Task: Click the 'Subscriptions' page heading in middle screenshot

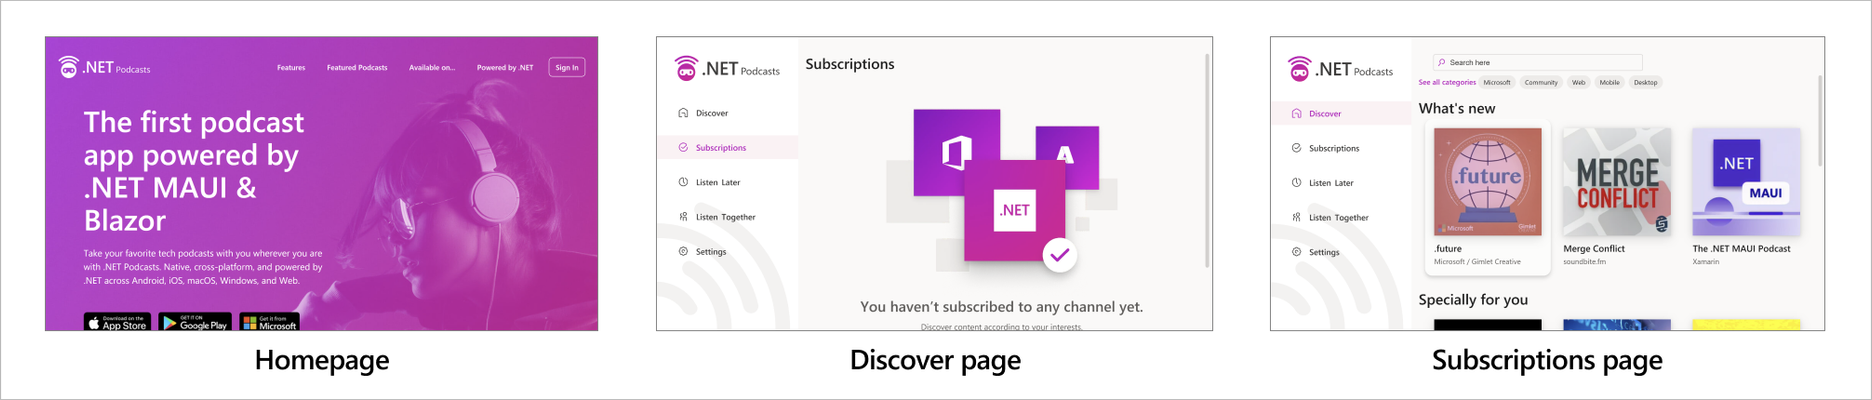Action: pos(850,64)
